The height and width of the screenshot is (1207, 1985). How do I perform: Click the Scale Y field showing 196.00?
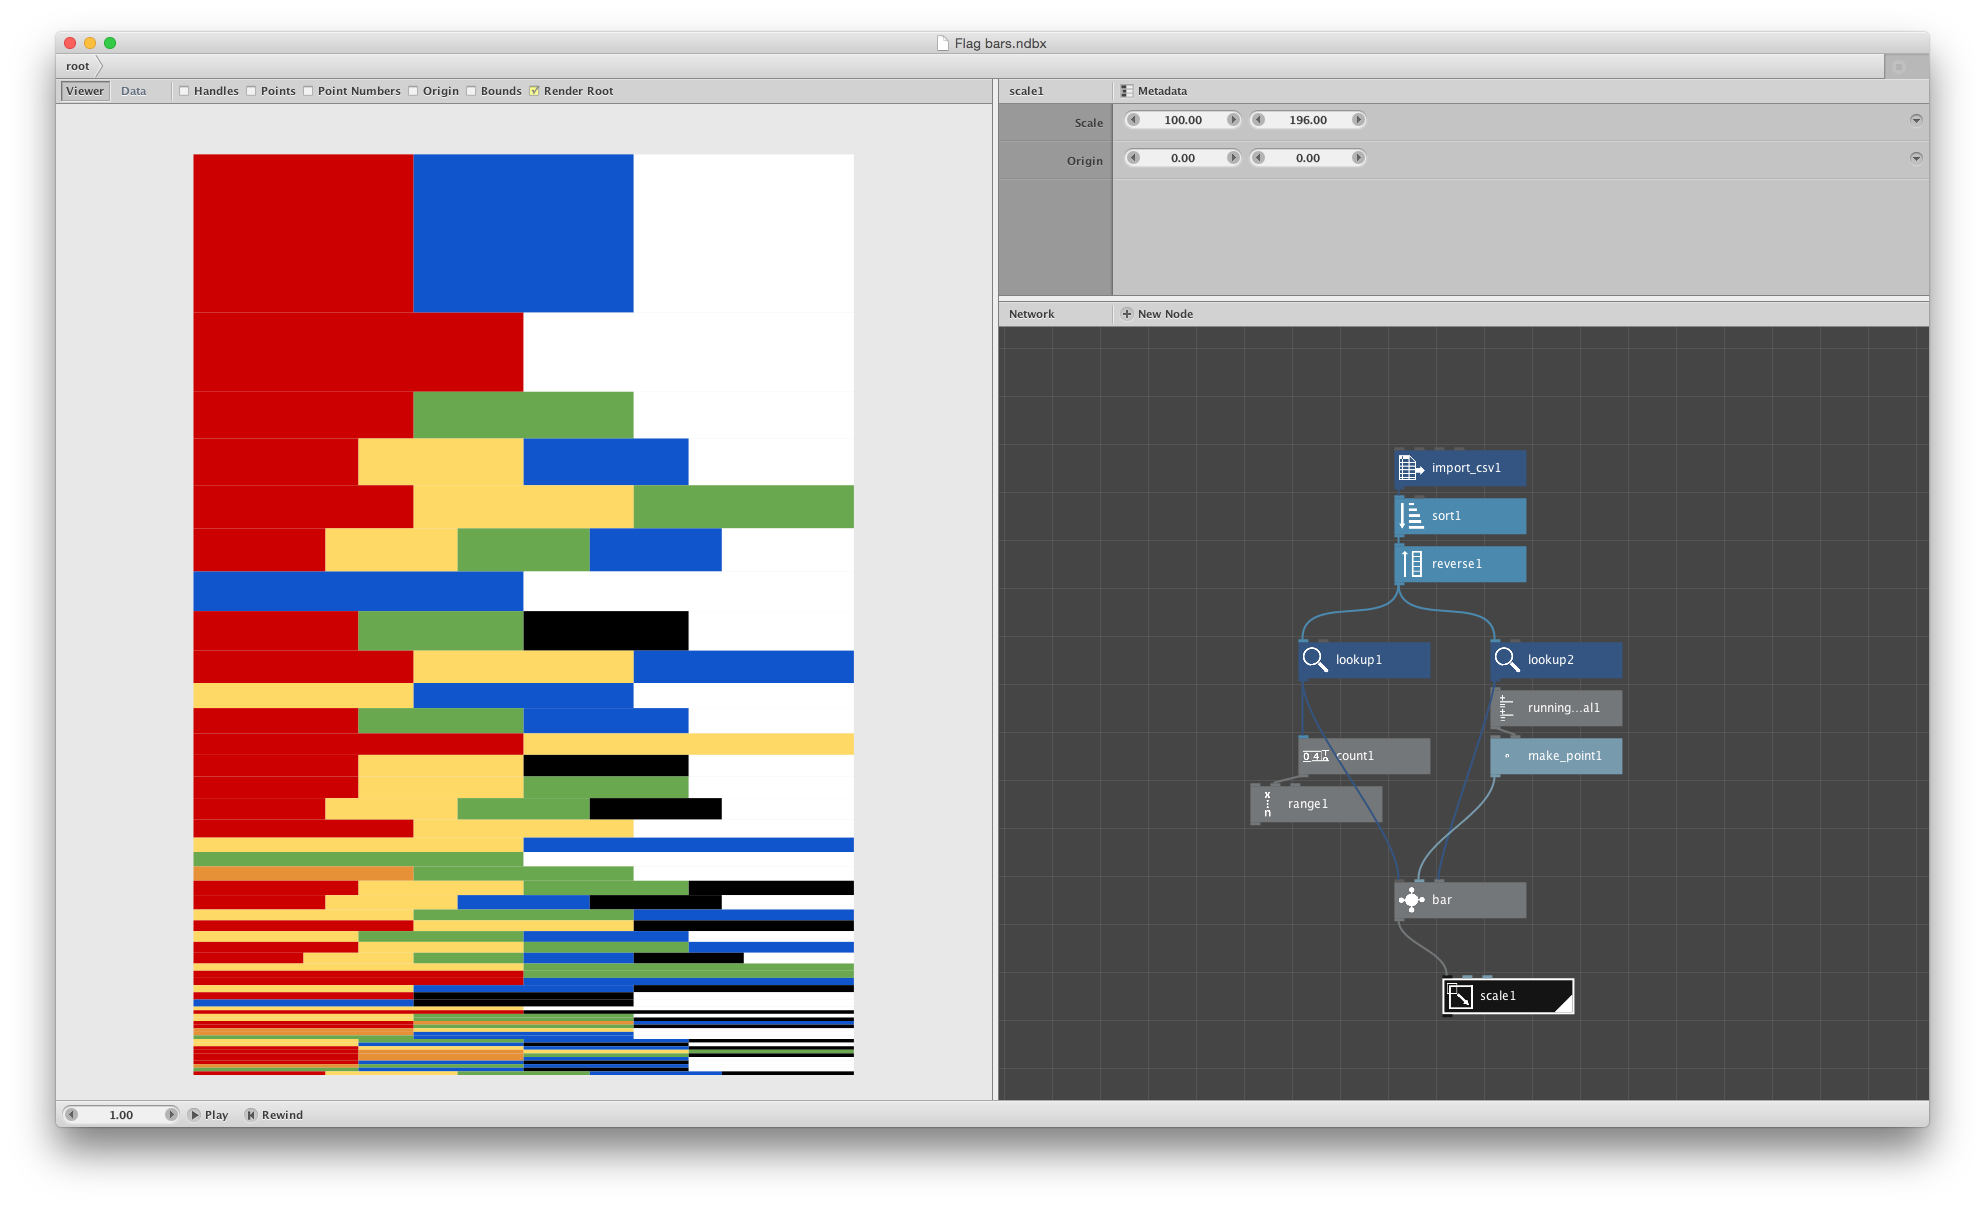click(x=1308, y=120)
